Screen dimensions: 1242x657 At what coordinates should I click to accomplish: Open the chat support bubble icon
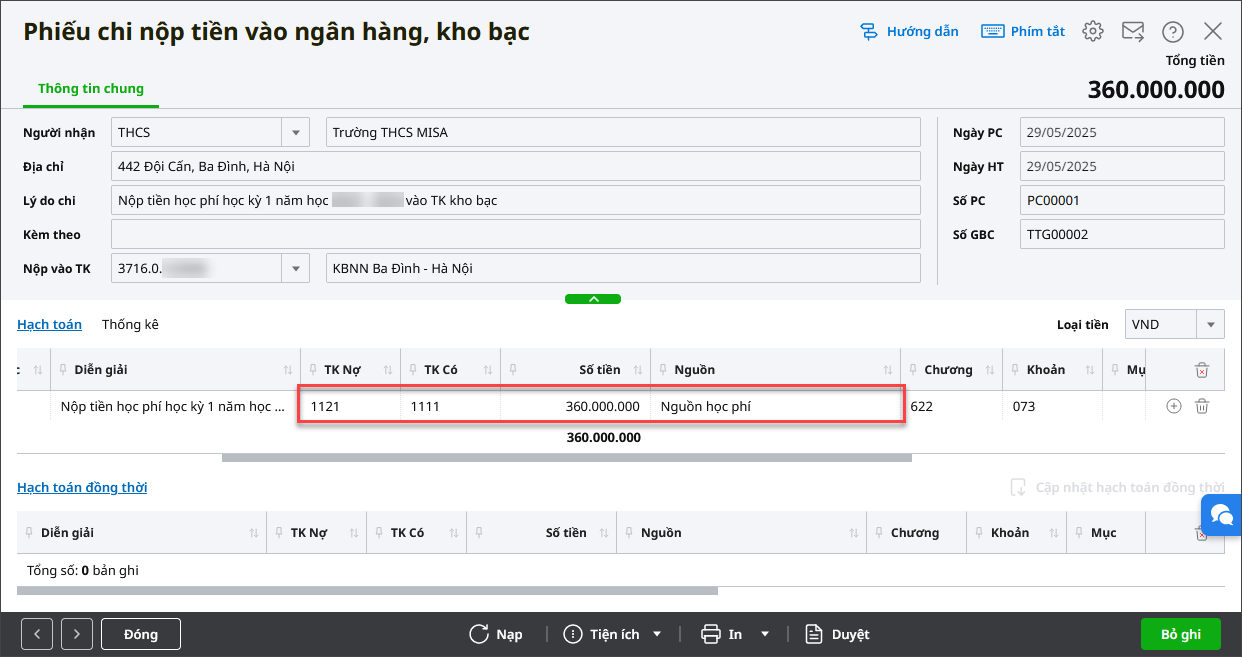[x=1221, y=515]
